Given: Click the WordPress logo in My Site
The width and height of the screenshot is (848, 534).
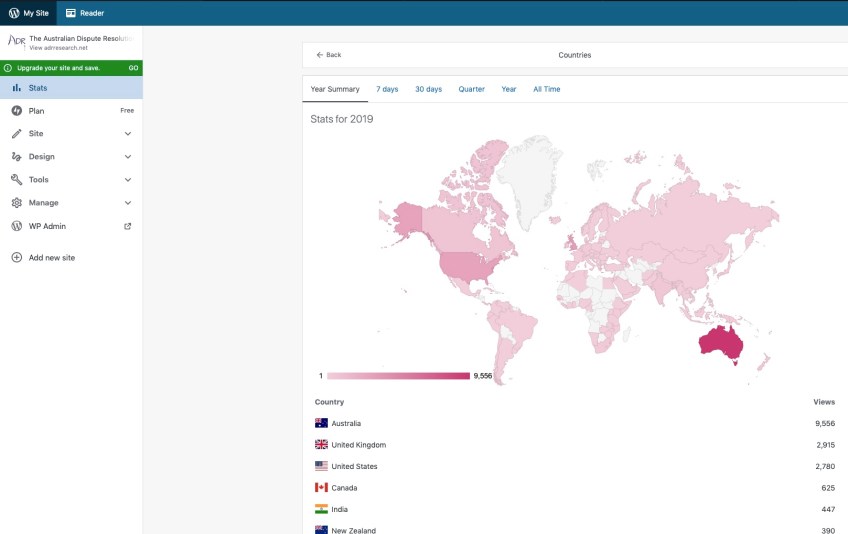Looking at the screenshot, I should point(14,13).
